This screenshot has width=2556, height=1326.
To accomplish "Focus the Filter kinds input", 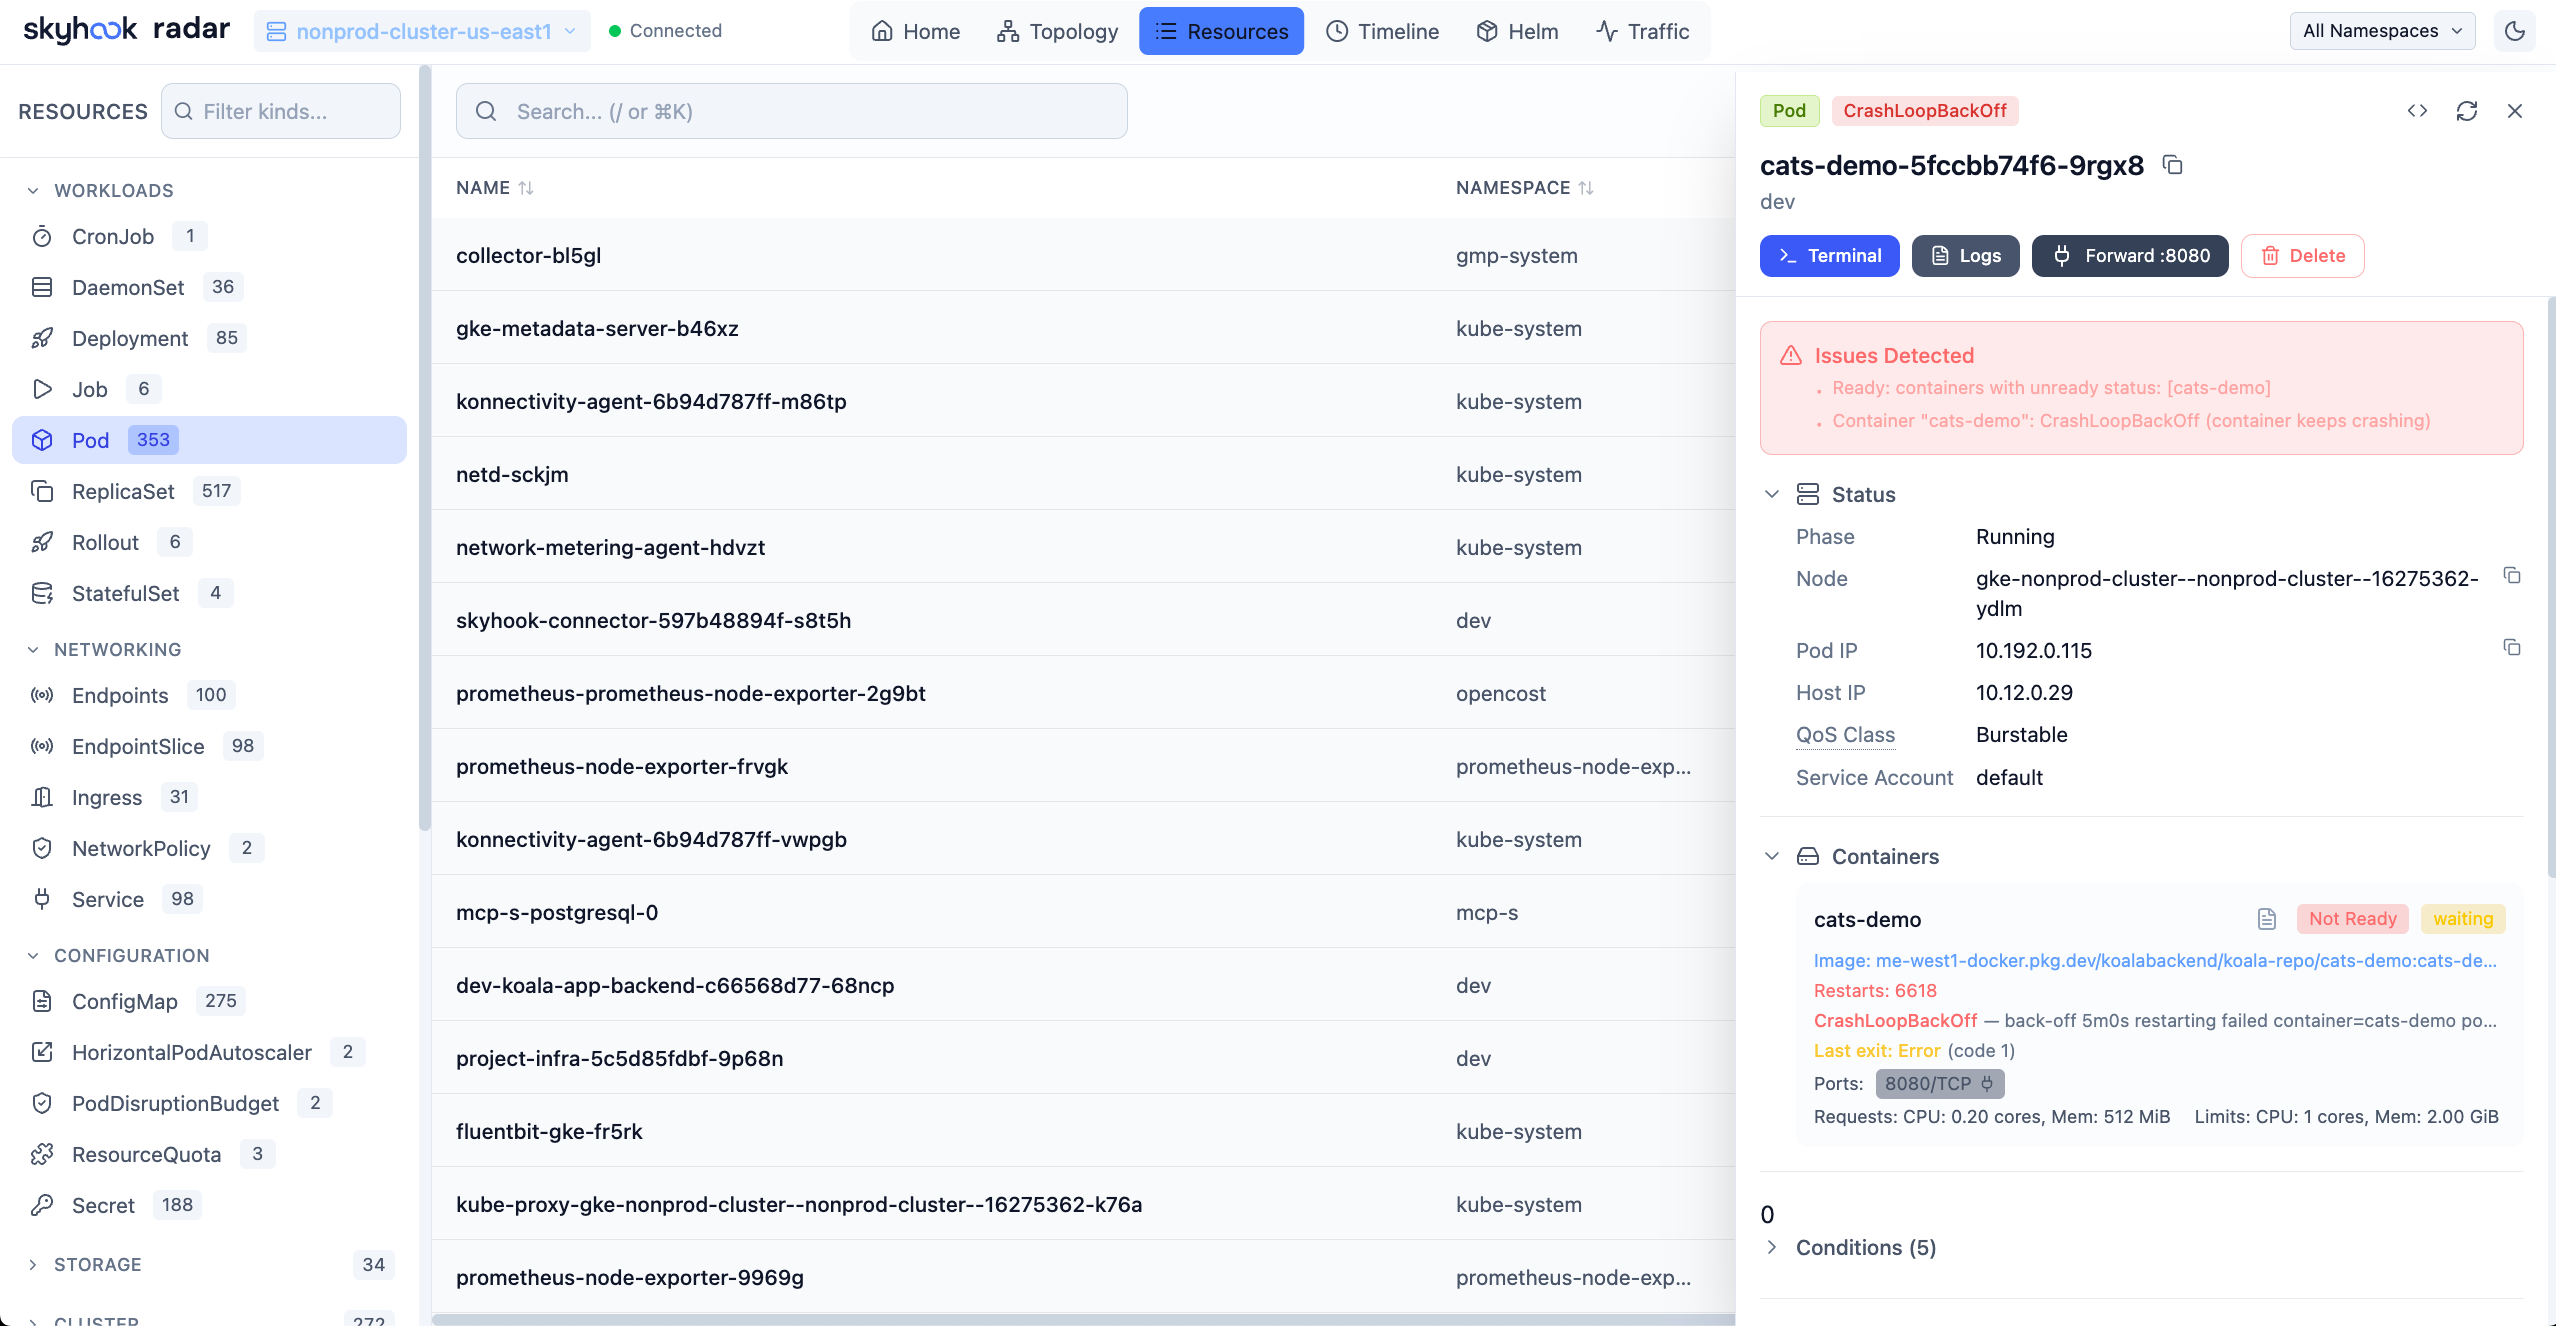I will pos(281,111).
